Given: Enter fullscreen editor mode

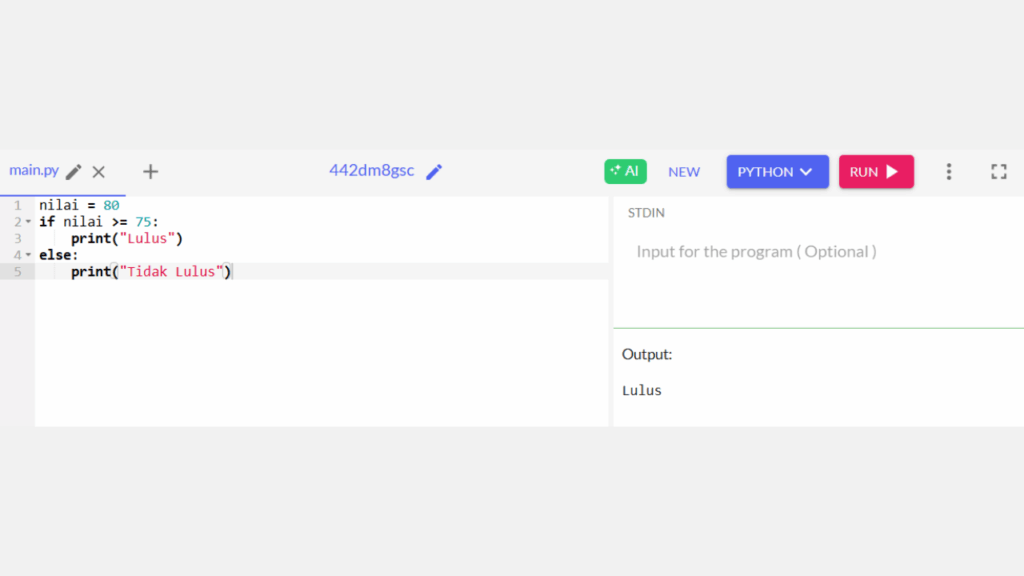Looking at the screenshot, I should 998,171.
